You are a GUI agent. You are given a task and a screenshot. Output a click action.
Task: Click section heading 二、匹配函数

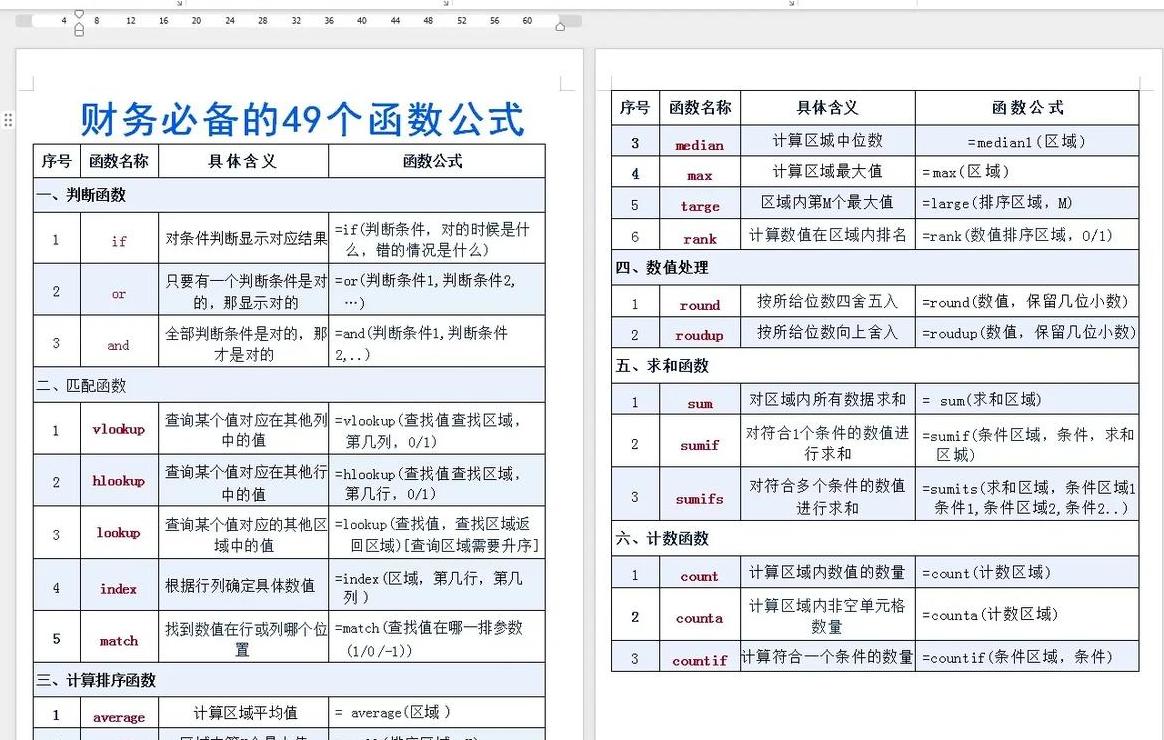pyautogui.click(x=82, y=385)
